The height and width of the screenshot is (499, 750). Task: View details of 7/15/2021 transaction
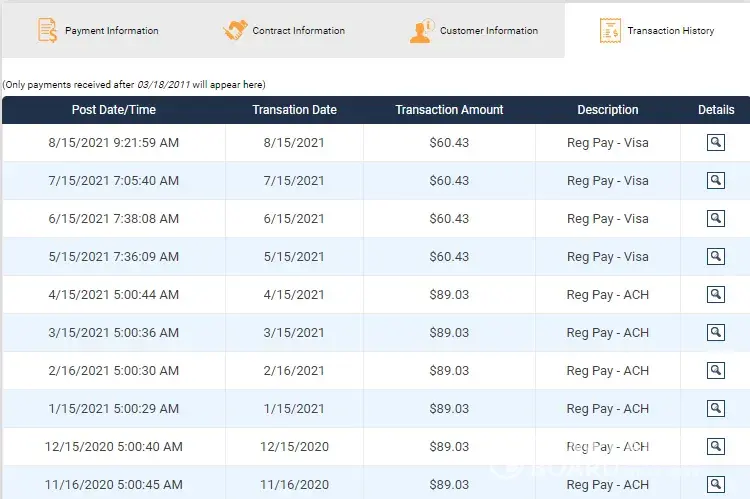pos(715,181)
